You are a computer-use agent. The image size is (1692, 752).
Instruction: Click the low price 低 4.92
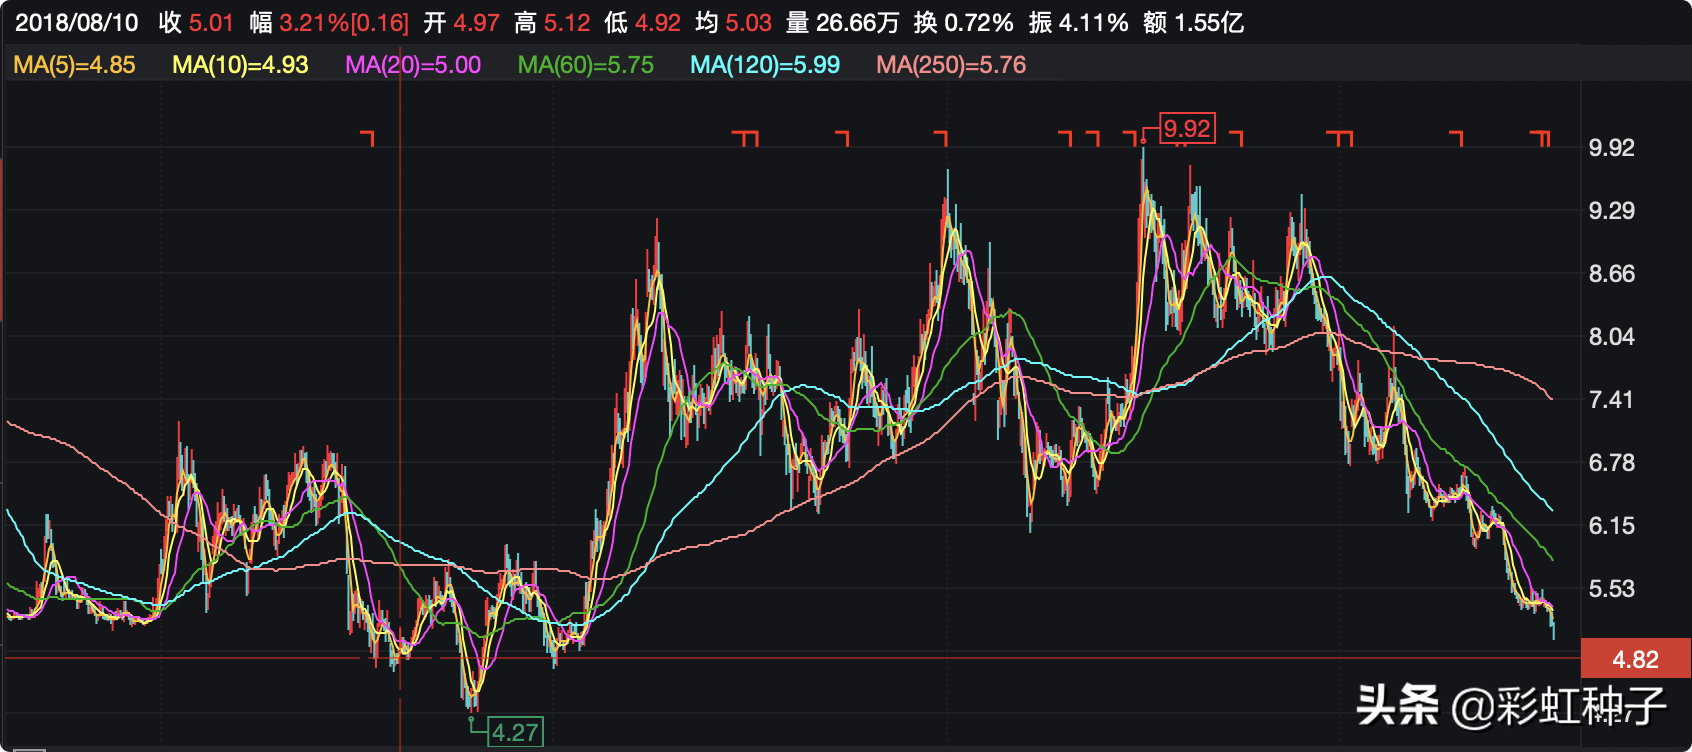coord(643,23)
